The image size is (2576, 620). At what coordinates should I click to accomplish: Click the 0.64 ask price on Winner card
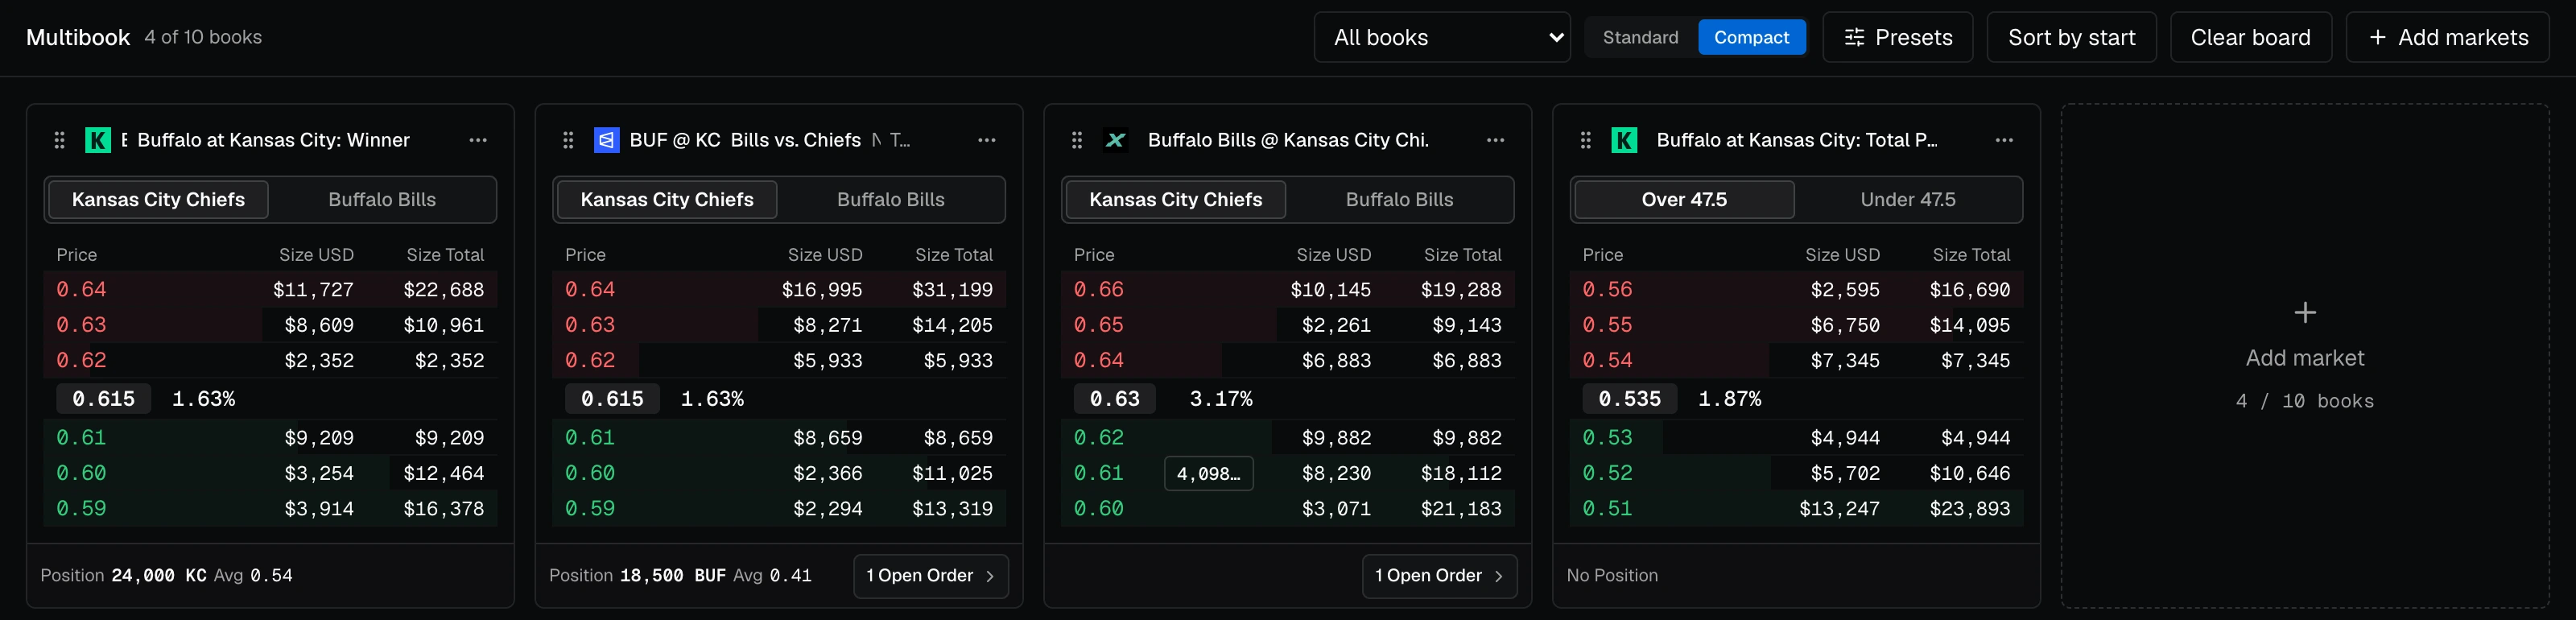[81, 289]
